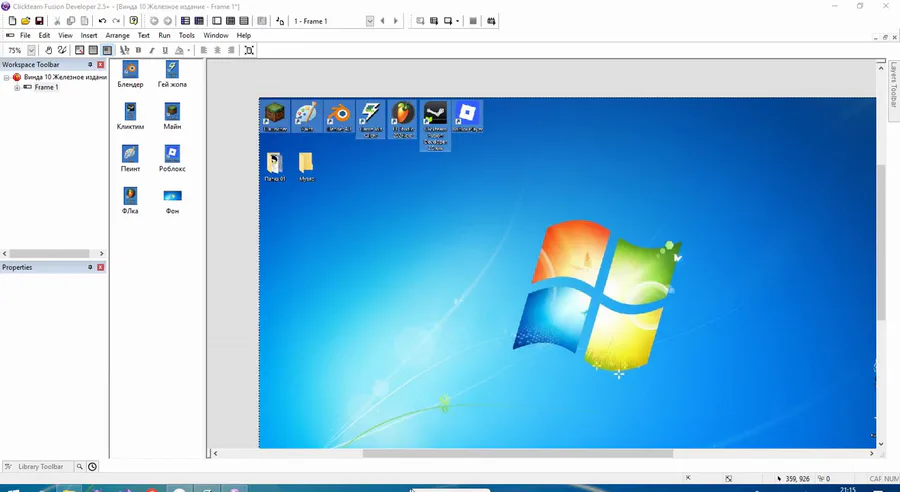Toggle underline formatting
Image resolution: width=900 pixels, height=492 pixels.
165,50
